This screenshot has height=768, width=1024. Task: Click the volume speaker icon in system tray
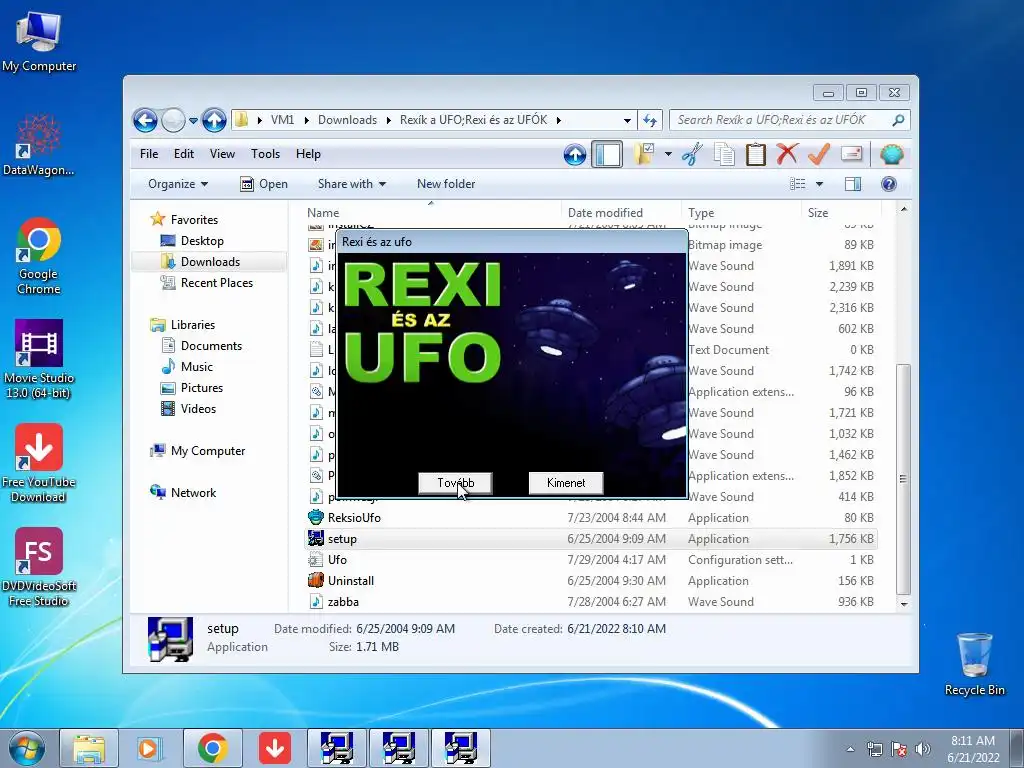point(922,749)
